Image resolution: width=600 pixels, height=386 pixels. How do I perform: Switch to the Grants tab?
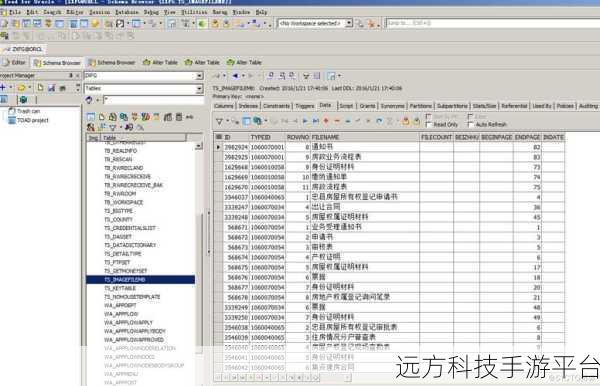pos(367,106)
